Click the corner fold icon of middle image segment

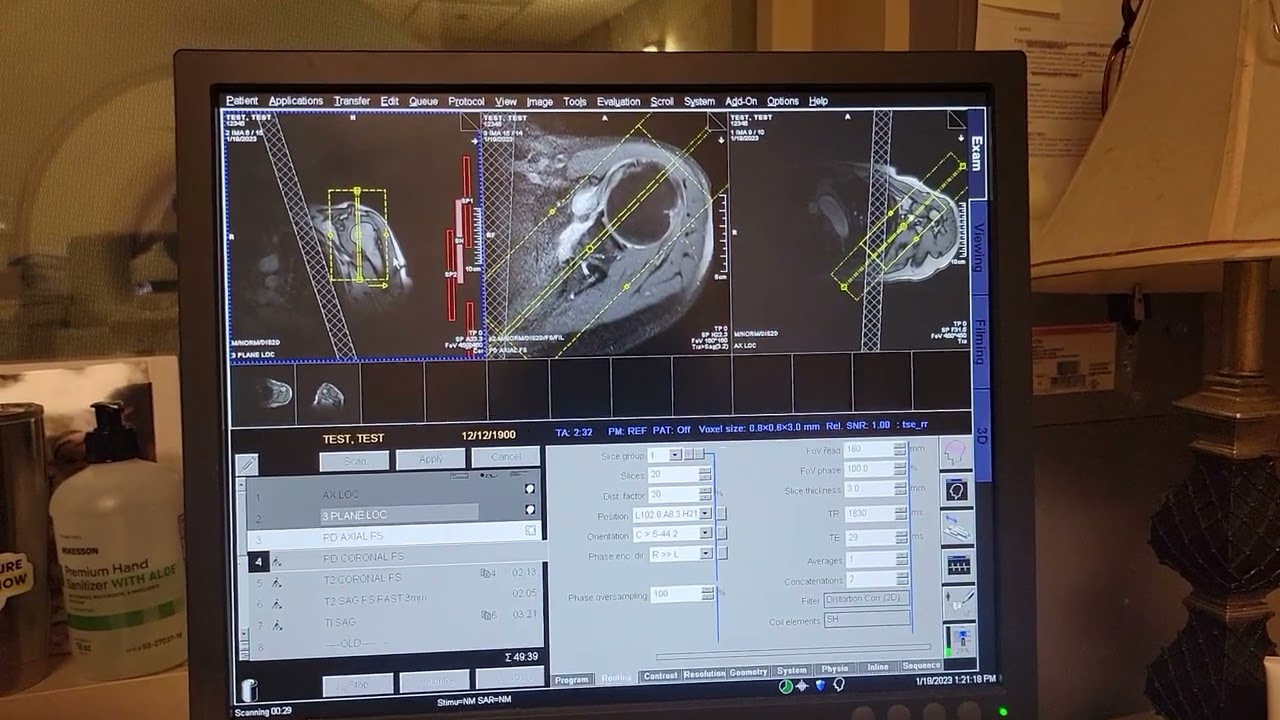coord(716,121)
